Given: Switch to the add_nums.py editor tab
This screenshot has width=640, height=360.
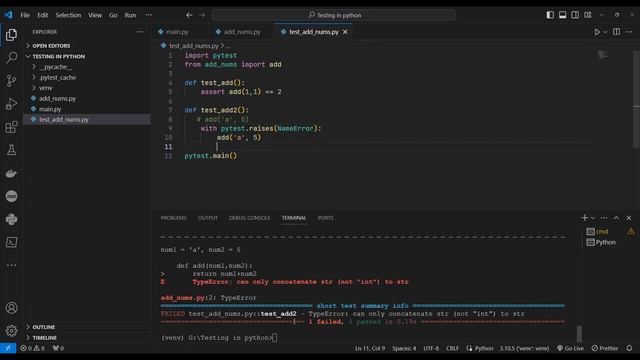Looking at the screenshot, I should pyautogui.click(x=242, y=32).
